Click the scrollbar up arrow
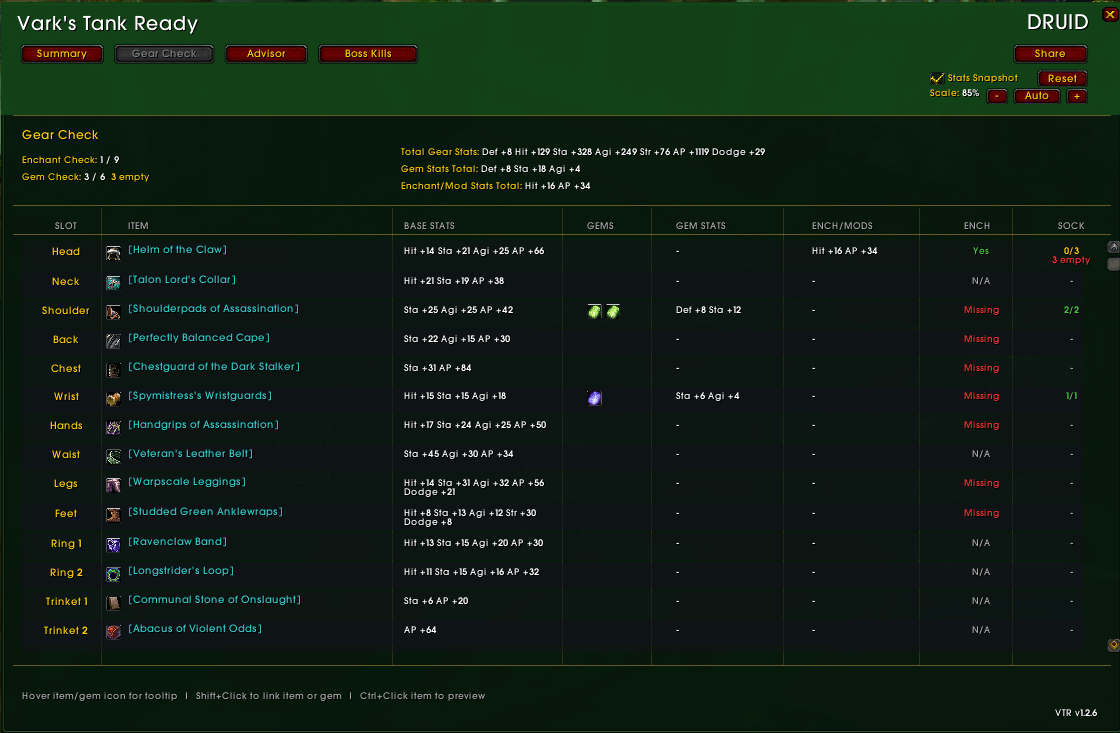This screenshot has width=1120, height=733. click(x=1114, y=247)
